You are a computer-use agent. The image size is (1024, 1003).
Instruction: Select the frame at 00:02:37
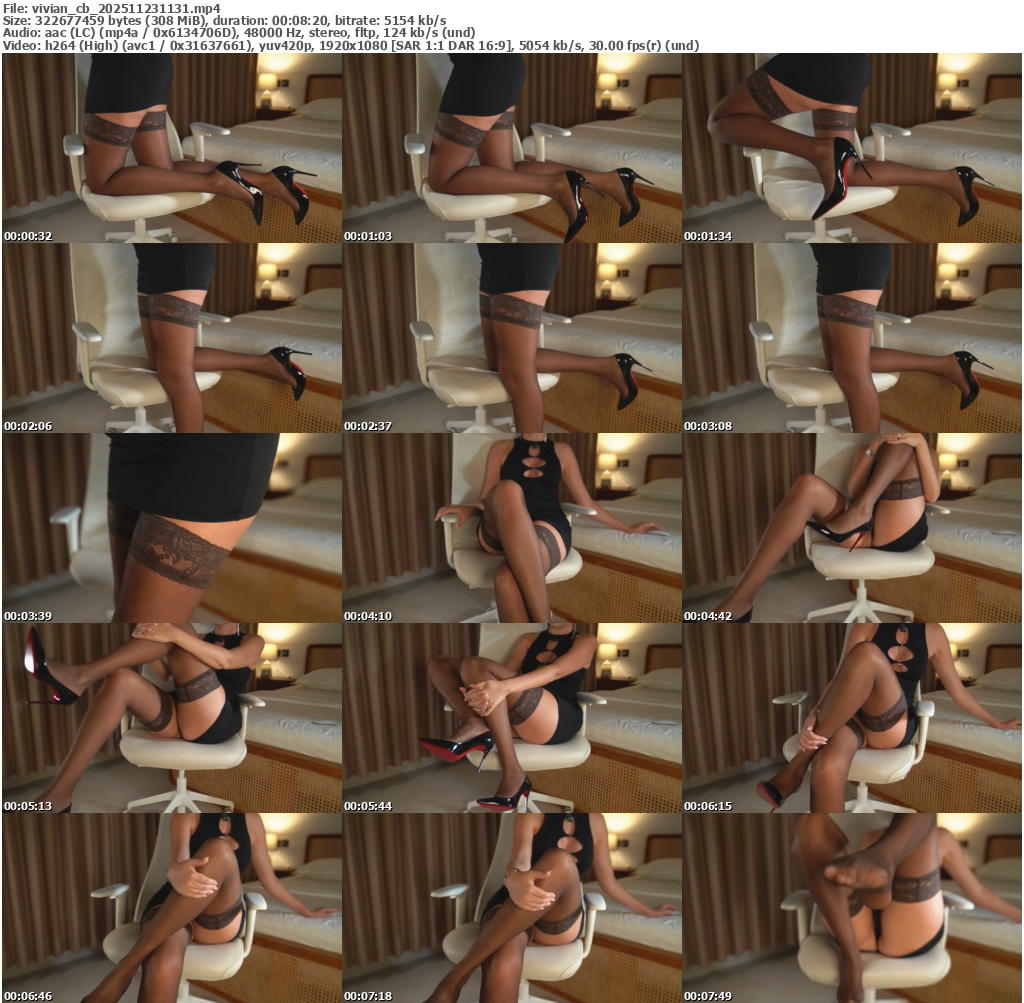tap(512, 338)
